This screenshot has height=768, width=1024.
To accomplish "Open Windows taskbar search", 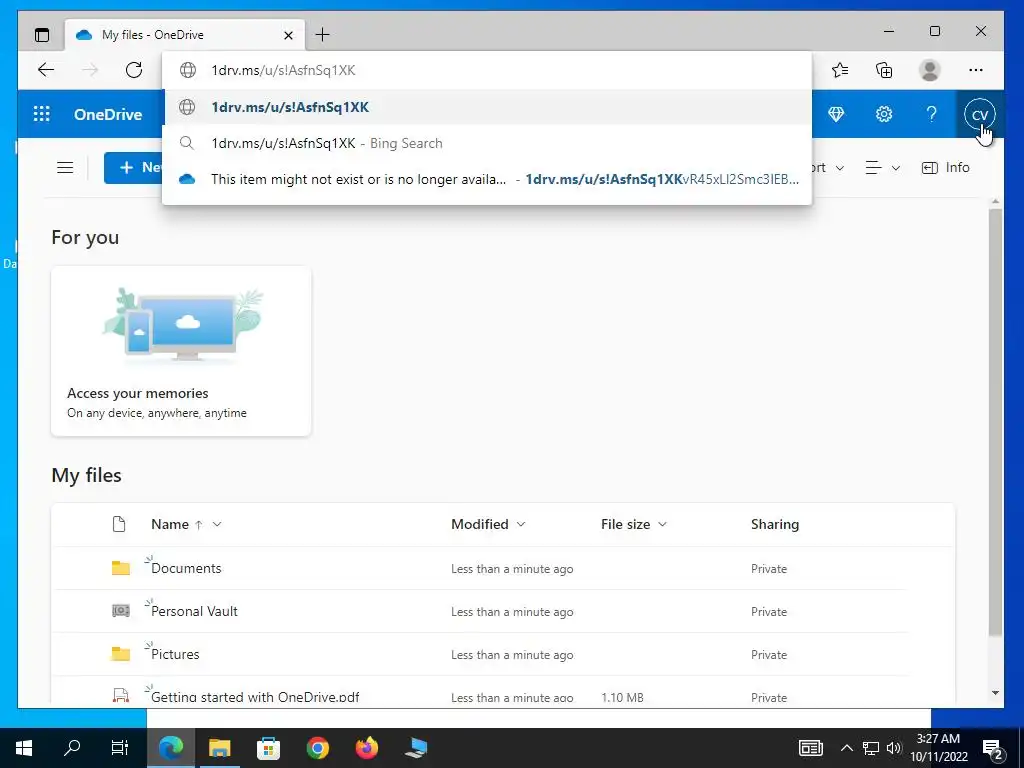I will click(72, 748).
